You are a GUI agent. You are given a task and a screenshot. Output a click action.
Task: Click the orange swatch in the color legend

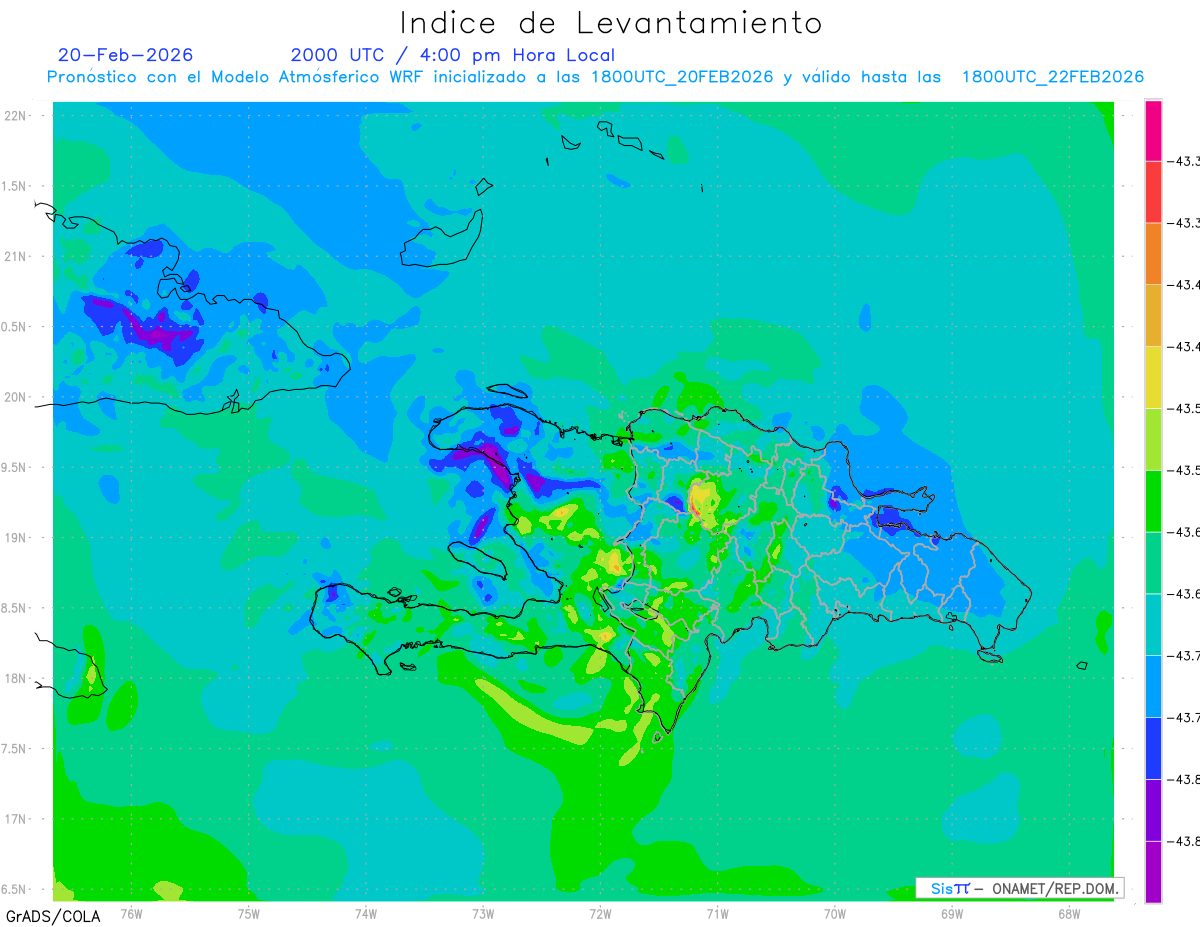1153,254
